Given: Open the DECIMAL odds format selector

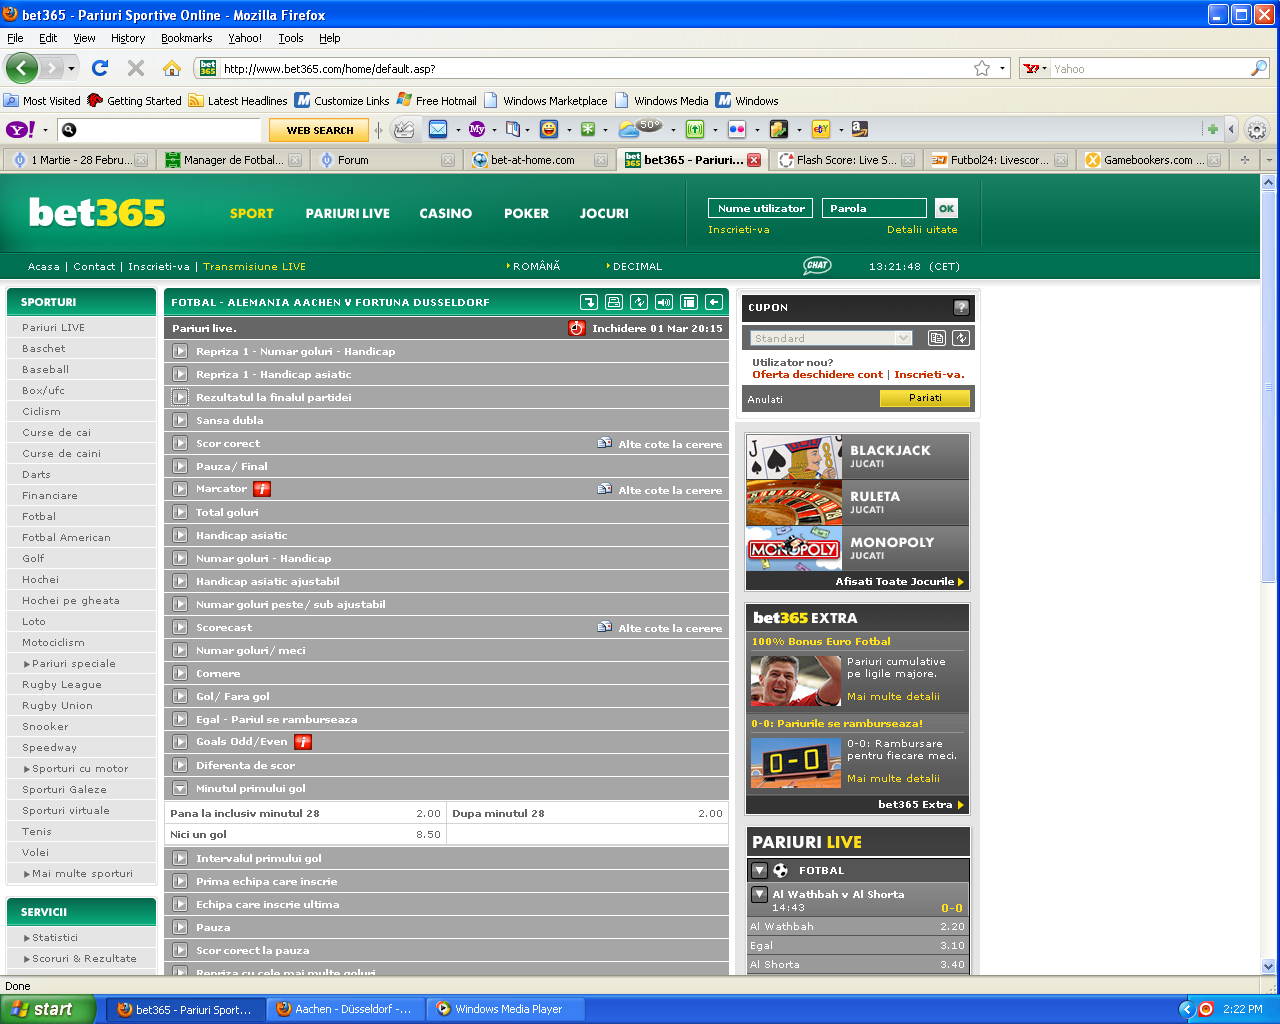Looking at the screenshot, I should click(x=635, y=266).
